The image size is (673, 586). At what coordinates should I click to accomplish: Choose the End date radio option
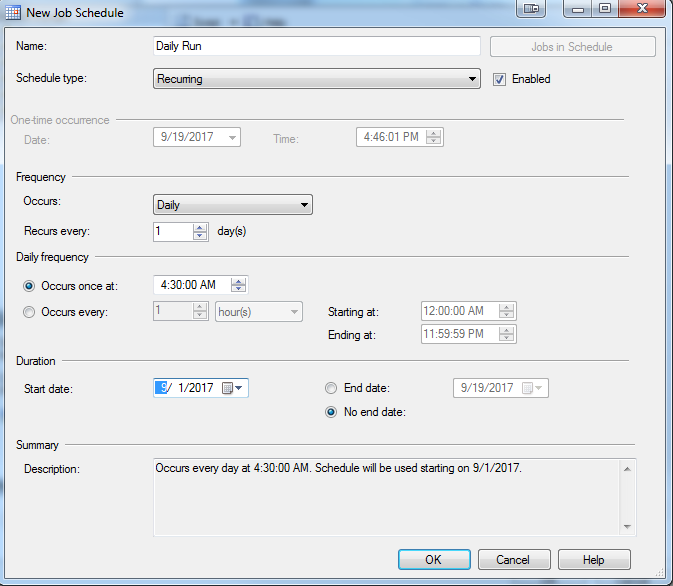(331, 388)
